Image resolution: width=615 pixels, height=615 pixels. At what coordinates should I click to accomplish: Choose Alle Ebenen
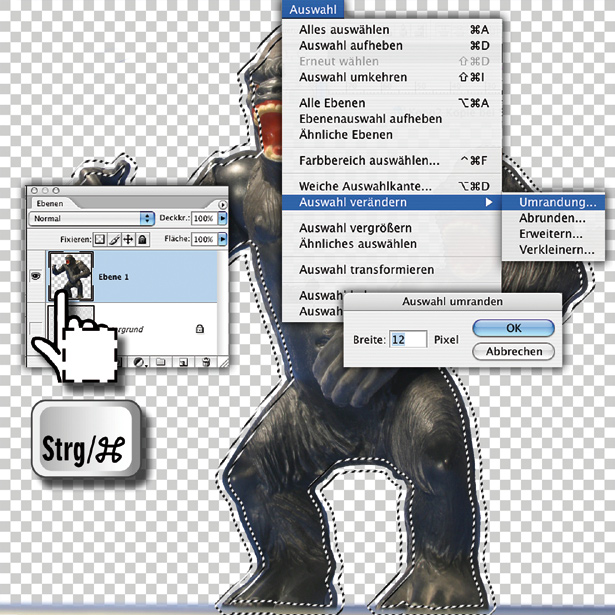[392, 103]
